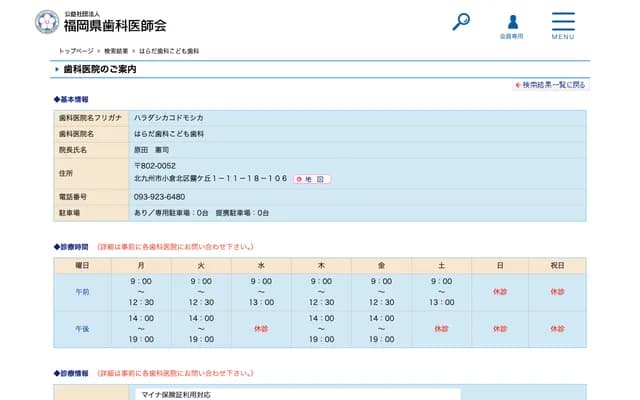Open the 会員専用 member login icon
640x400 pixels.
coord(512,25)
